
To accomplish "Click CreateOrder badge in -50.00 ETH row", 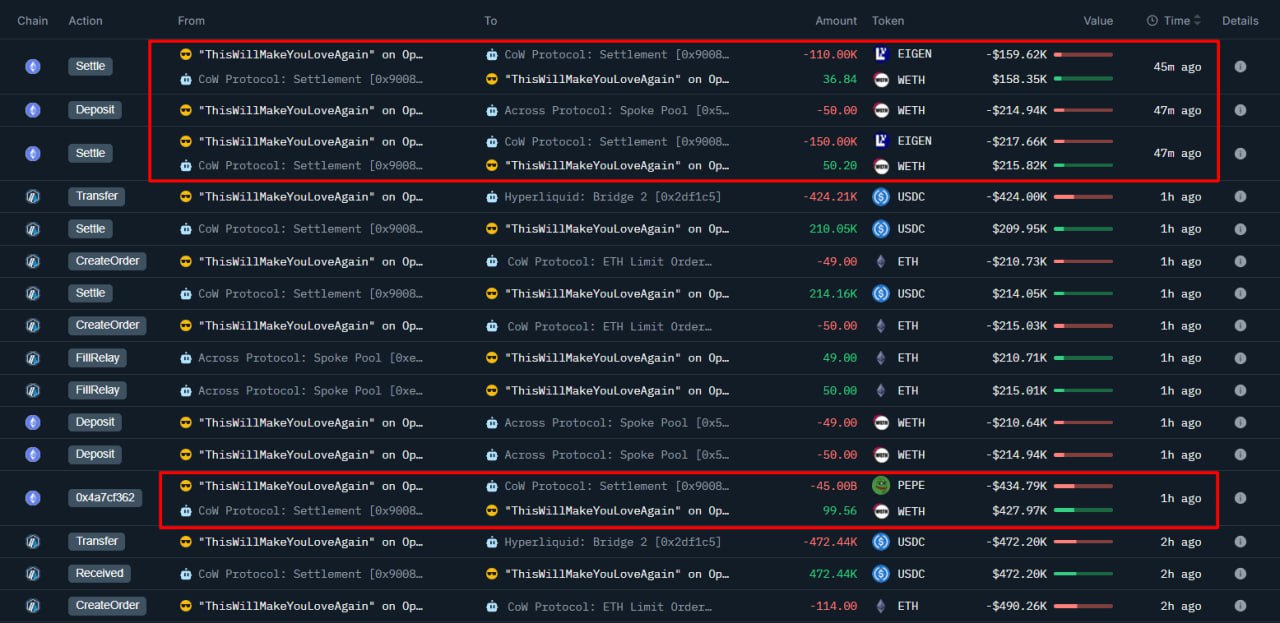I will pyautogui.click(x=107, y=326).
